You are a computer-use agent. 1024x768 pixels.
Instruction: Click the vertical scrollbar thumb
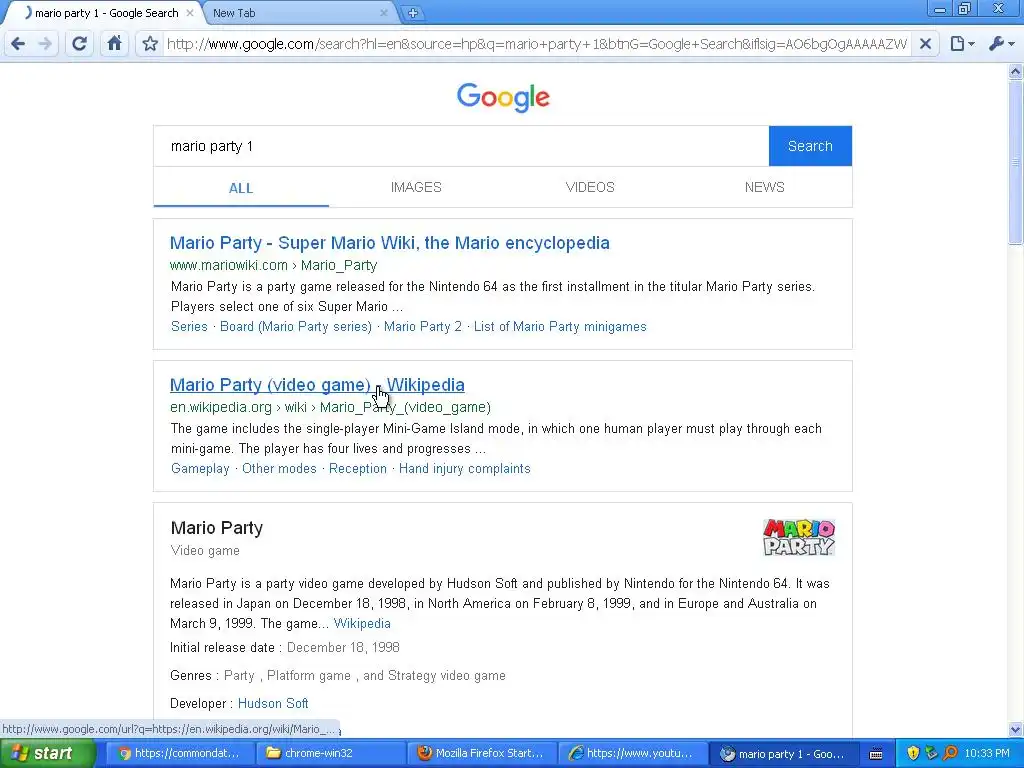pos(1016,161)
